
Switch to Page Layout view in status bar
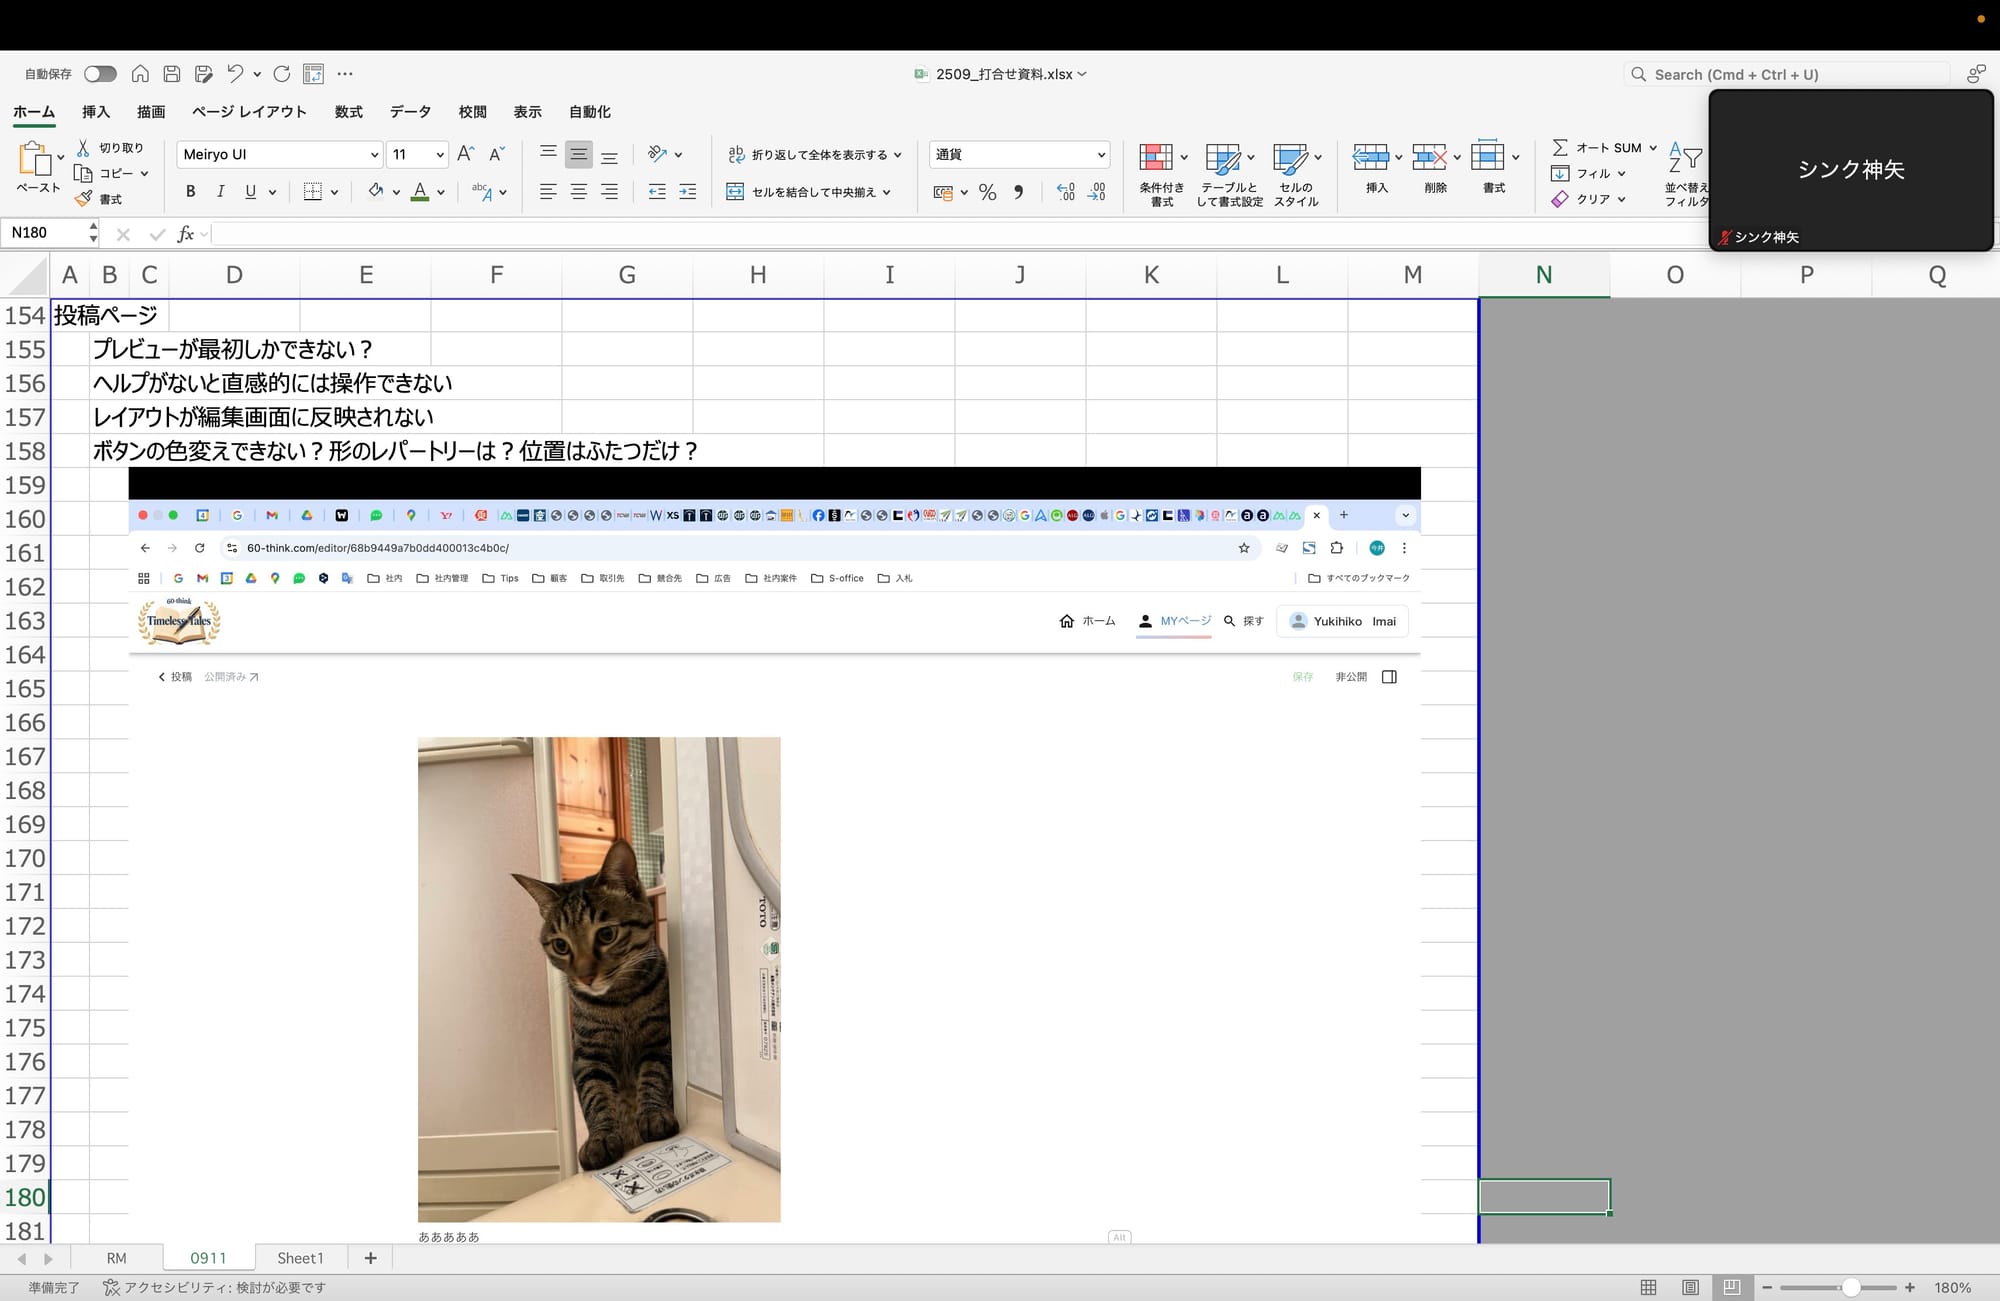[x=1690, y=1287]
